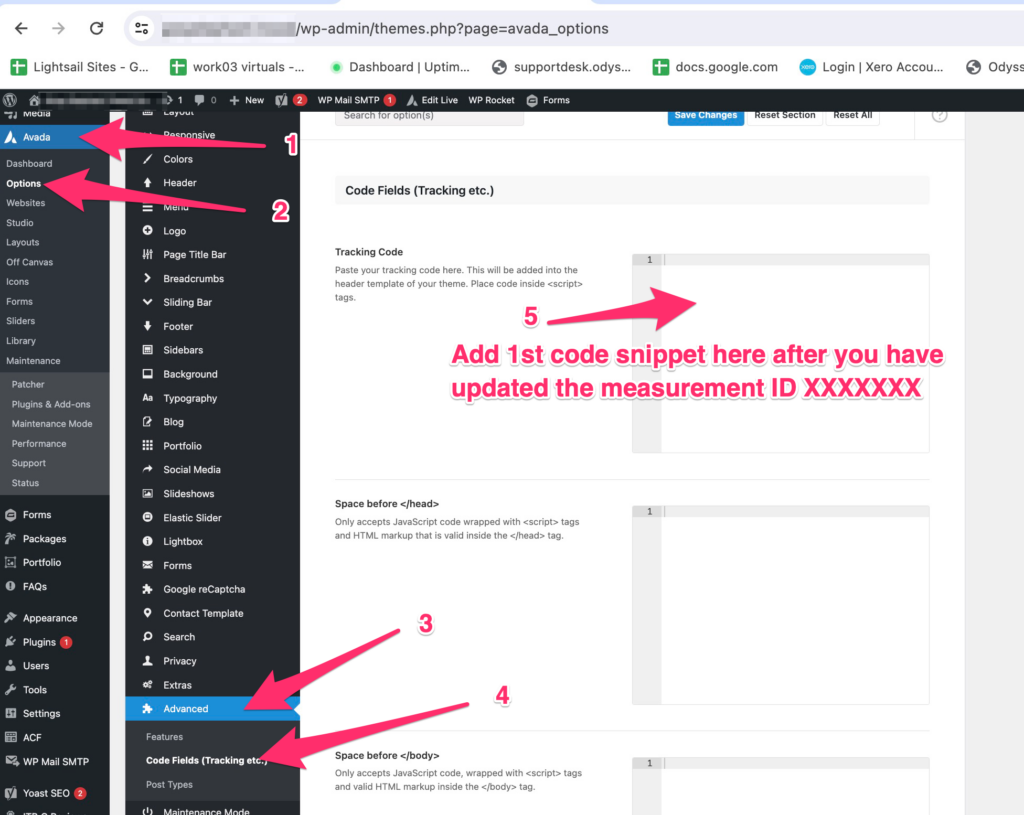Click the Save Changes button

click(705, 116)
